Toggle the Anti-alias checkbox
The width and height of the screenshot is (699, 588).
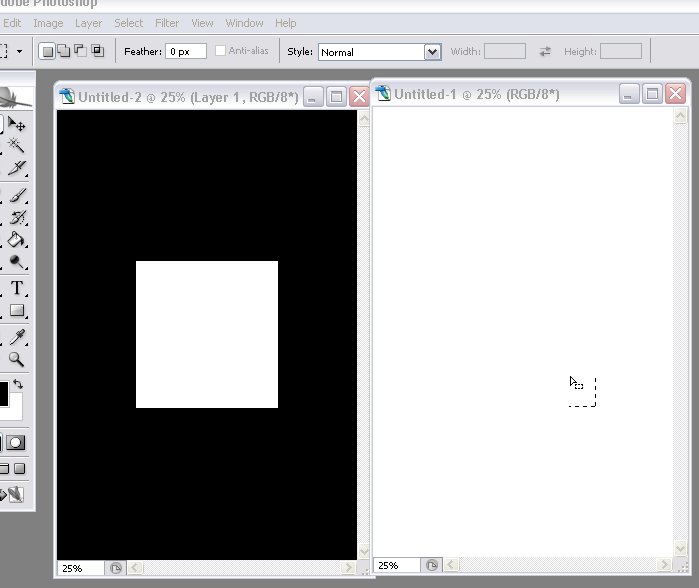221,51
